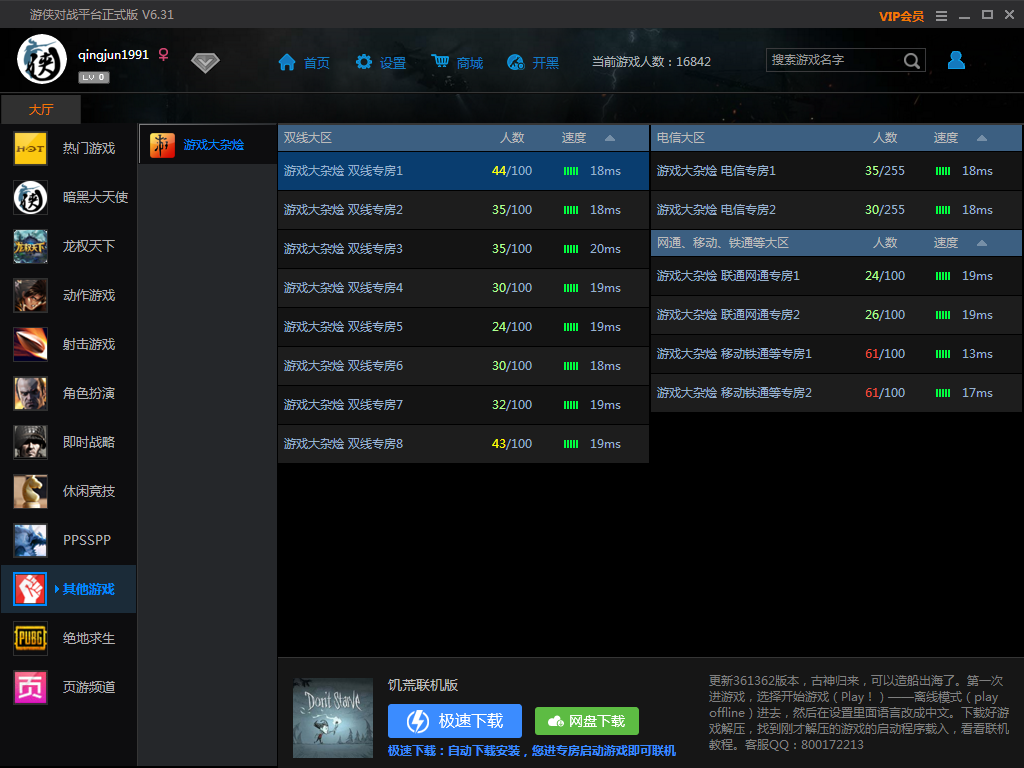Select 热门游戏 HOT icon
Viewport: 1024px width, 768px height.
31,148
